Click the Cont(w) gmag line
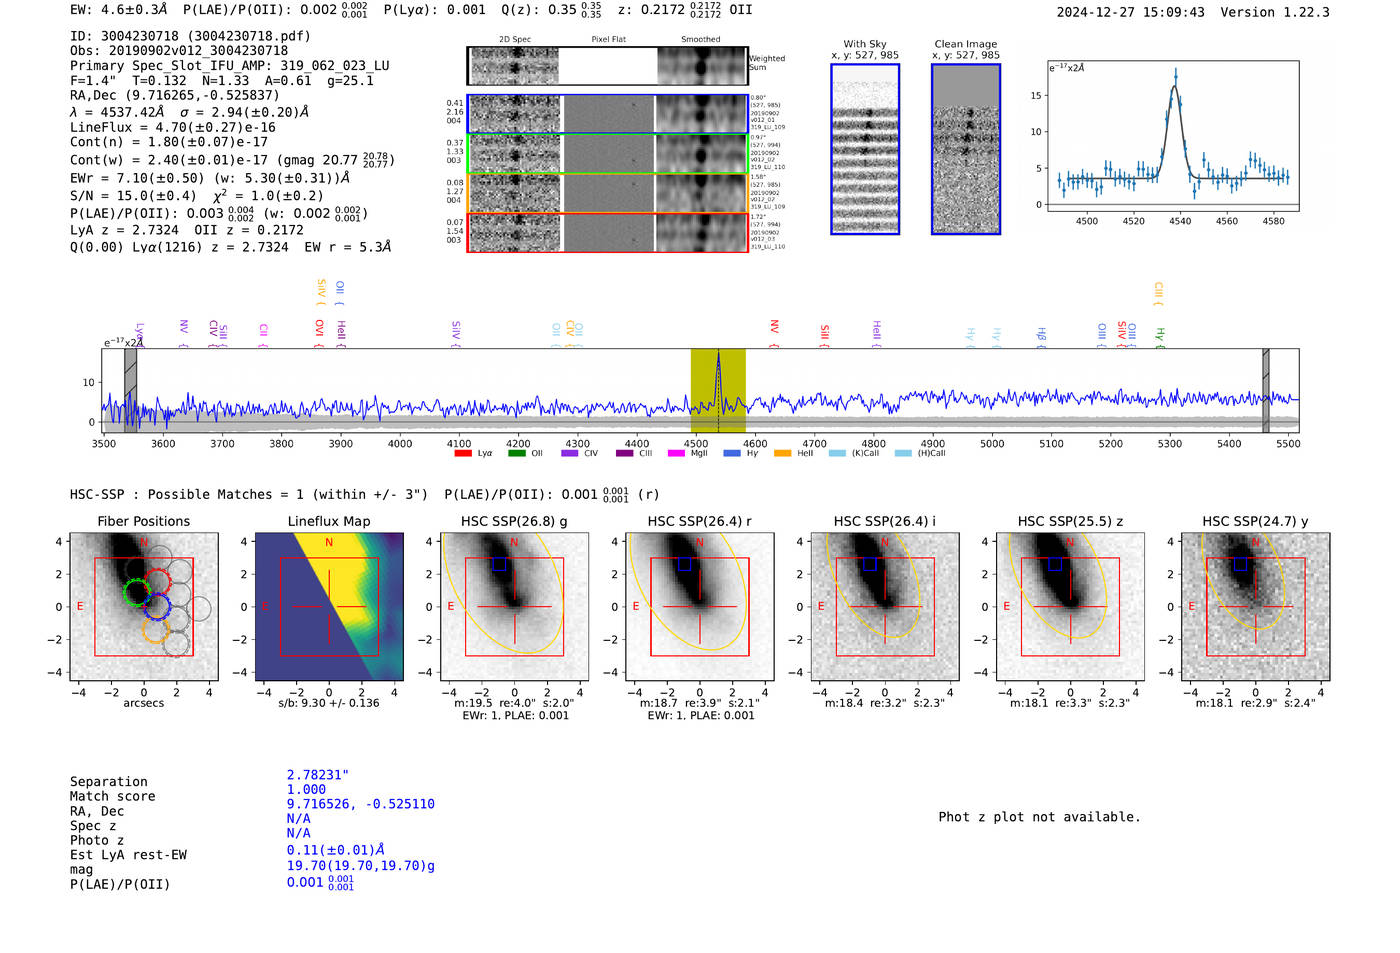The height and width of the screenshot is (953, 1400). (232, 159)
